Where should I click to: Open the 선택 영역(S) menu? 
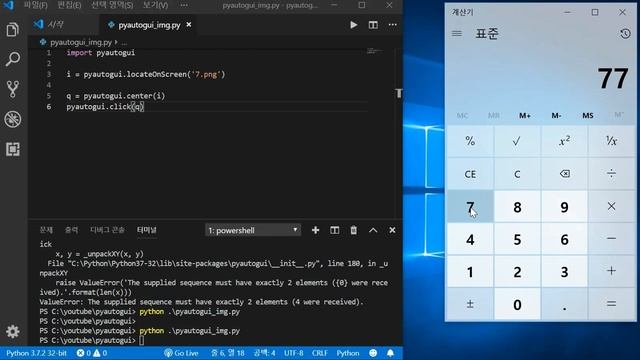point(112,5)
